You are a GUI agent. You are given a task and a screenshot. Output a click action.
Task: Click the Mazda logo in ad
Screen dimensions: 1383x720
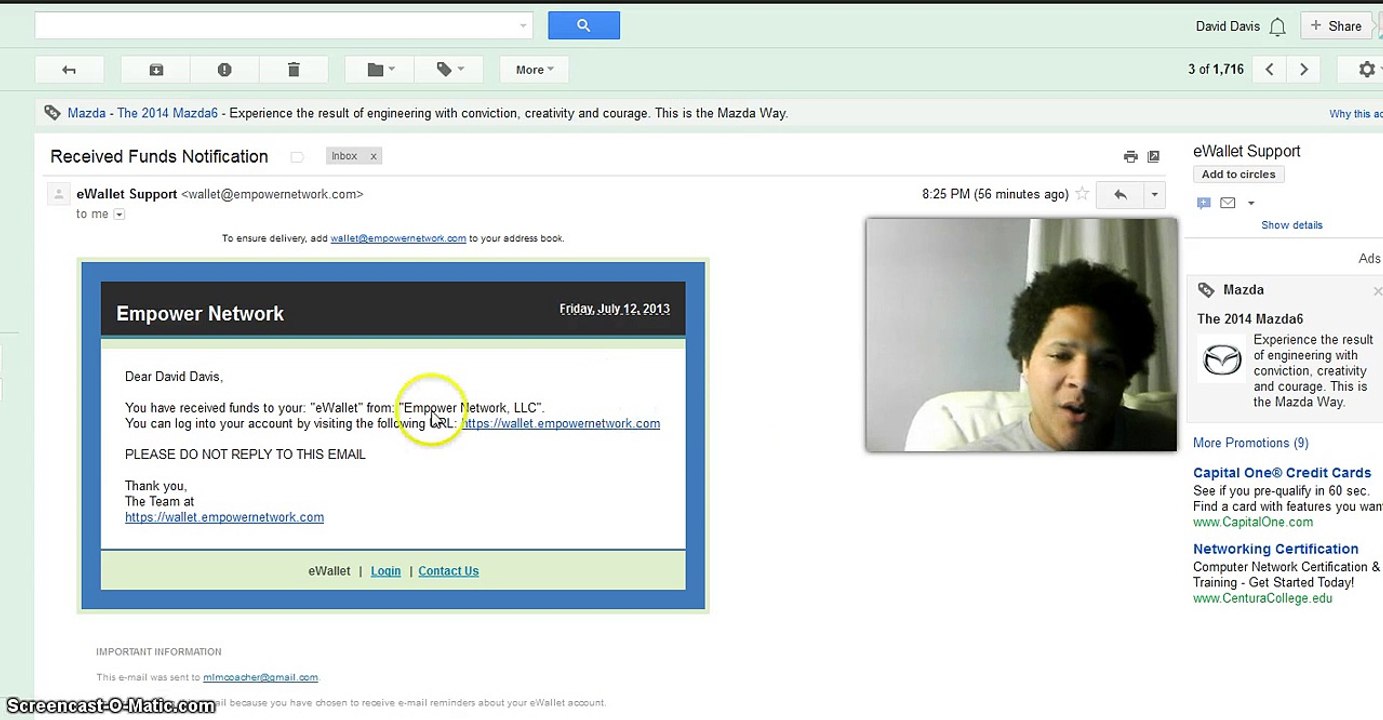pyautogui.click(x=1221, y=359)
